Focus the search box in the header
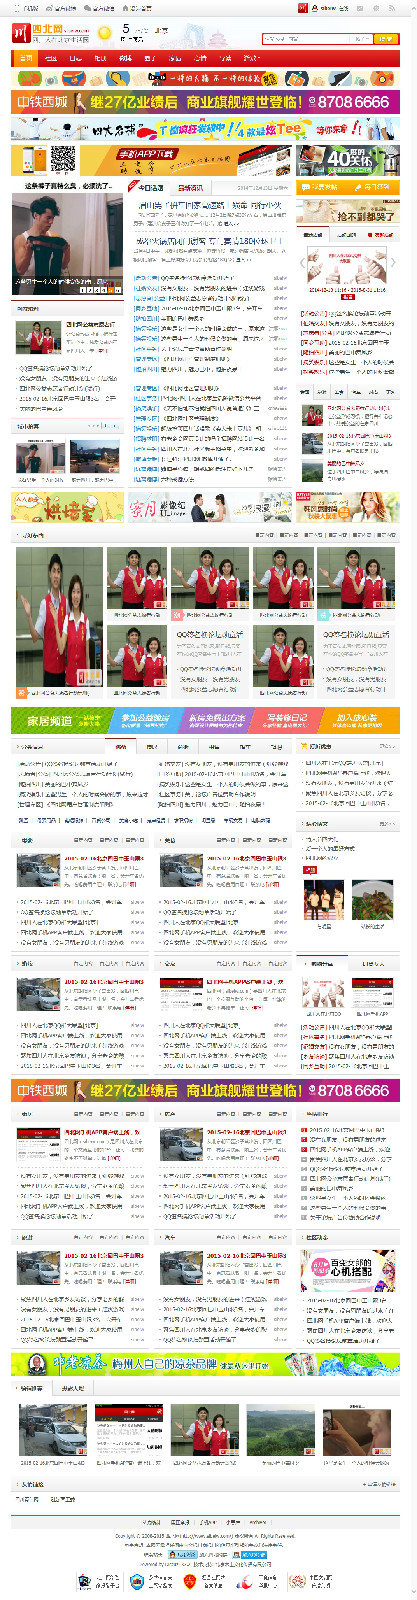This screenshot has width=417, height=1600. coord(317,39)
